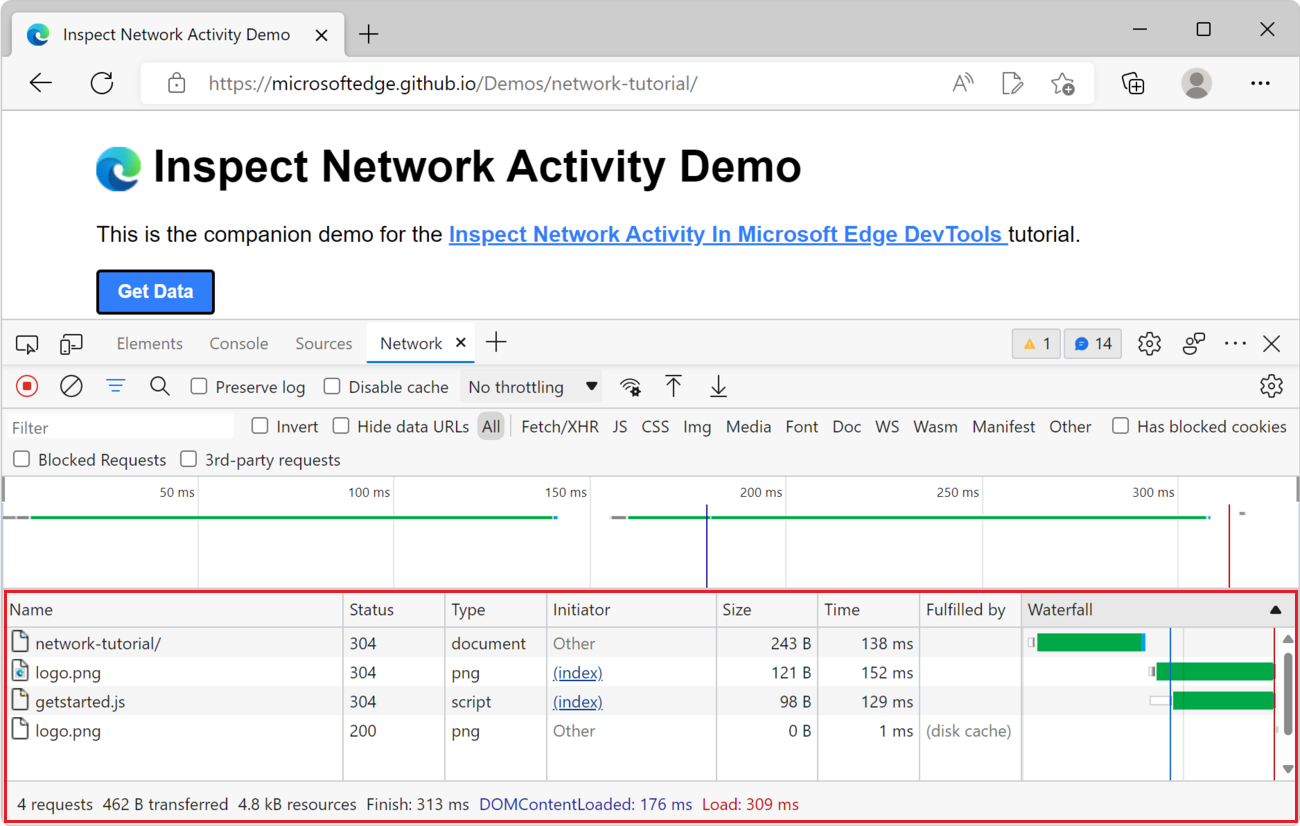Enable the Preserve log checkbox
Viewport: 1300px width, 826px height.
[199, 386]
